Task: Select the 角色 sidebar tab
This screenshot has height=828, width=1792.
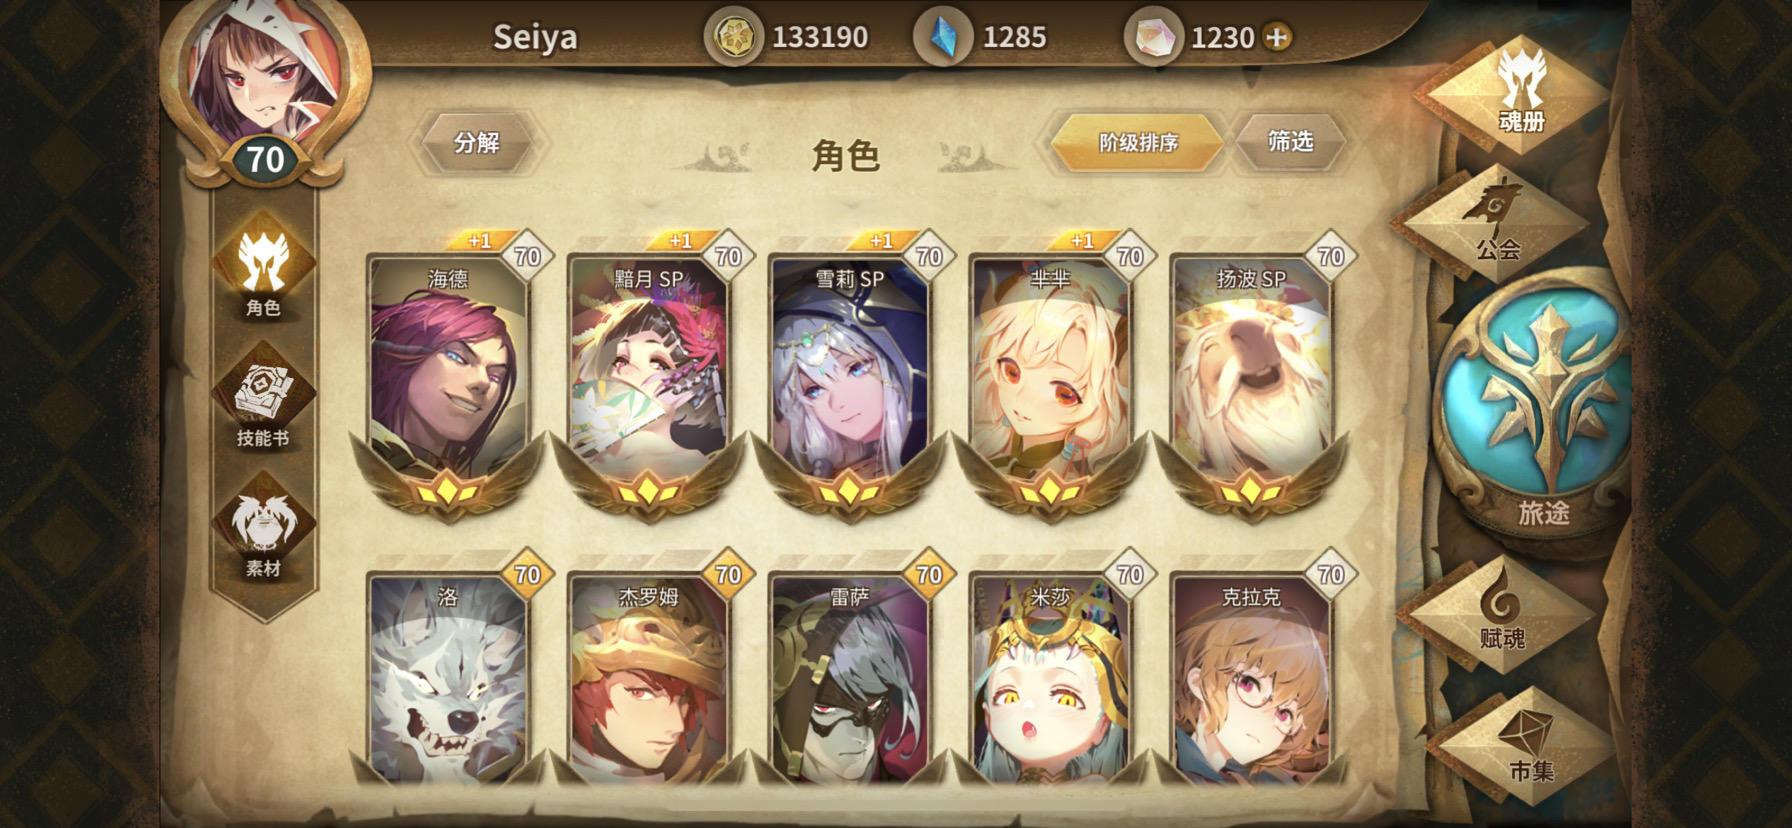Action: [263, 270]
